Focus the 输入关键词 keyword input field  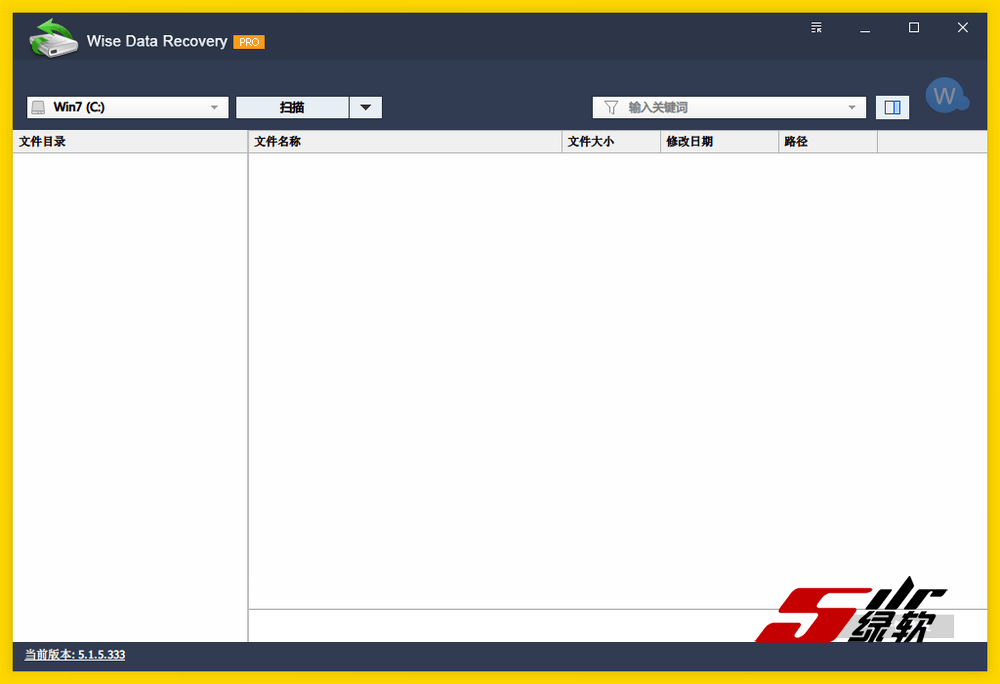click(x=730, y=107)
